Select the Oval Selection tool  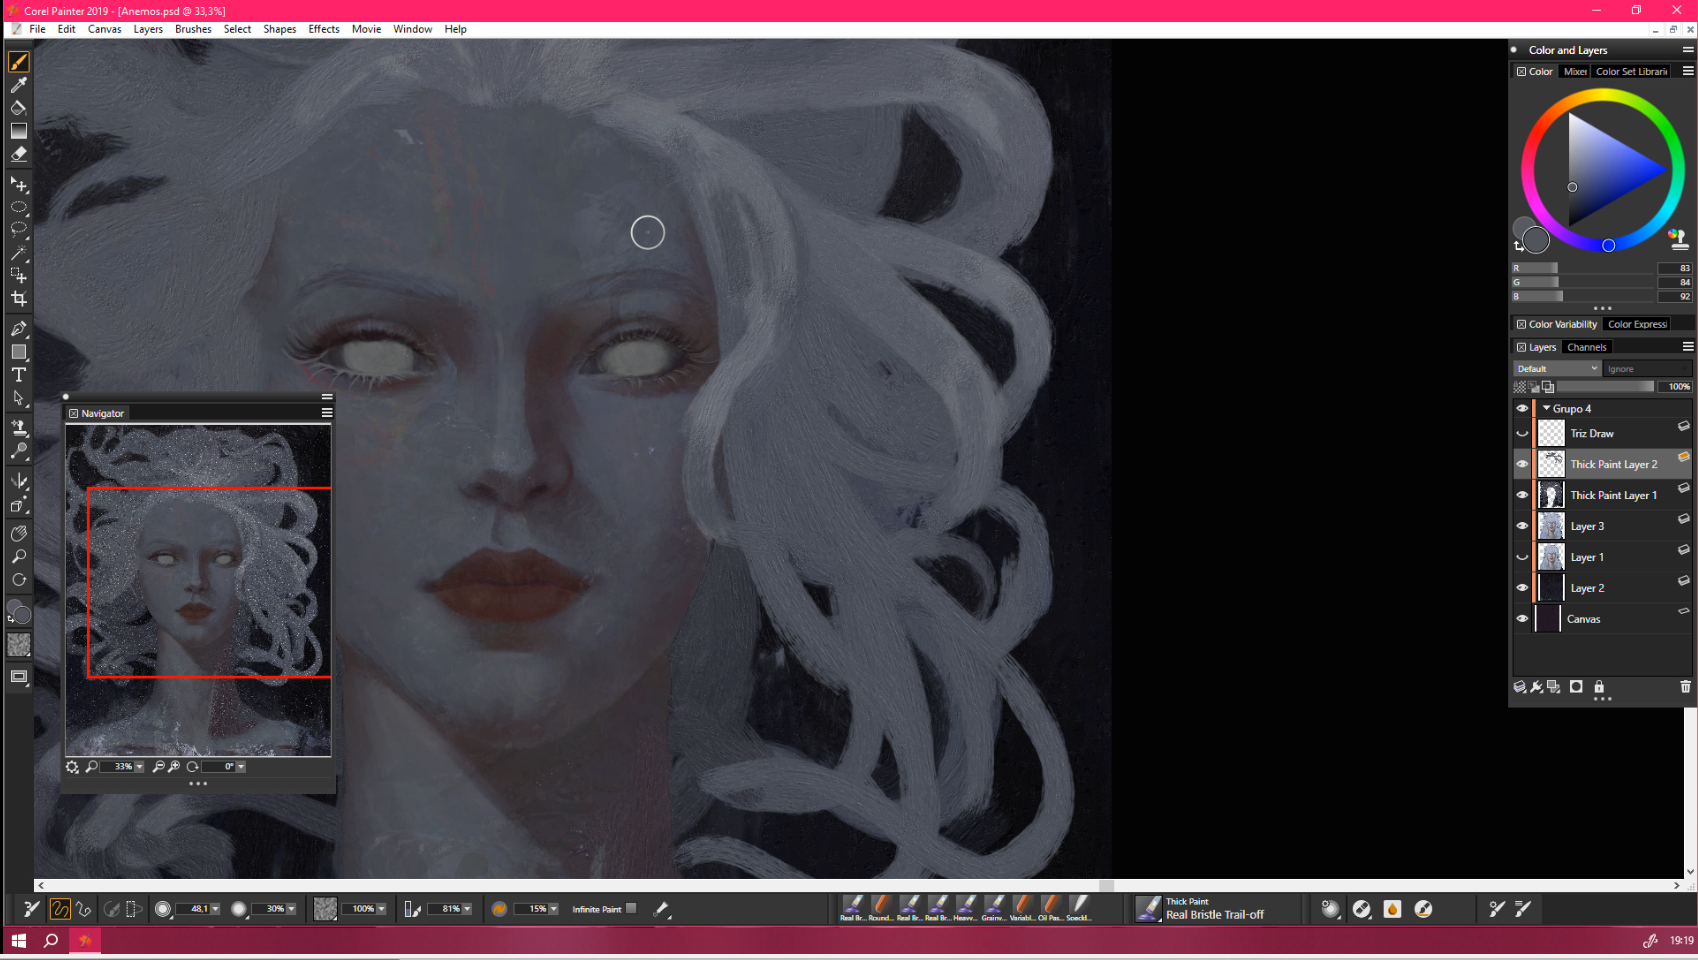click(19, 208)
